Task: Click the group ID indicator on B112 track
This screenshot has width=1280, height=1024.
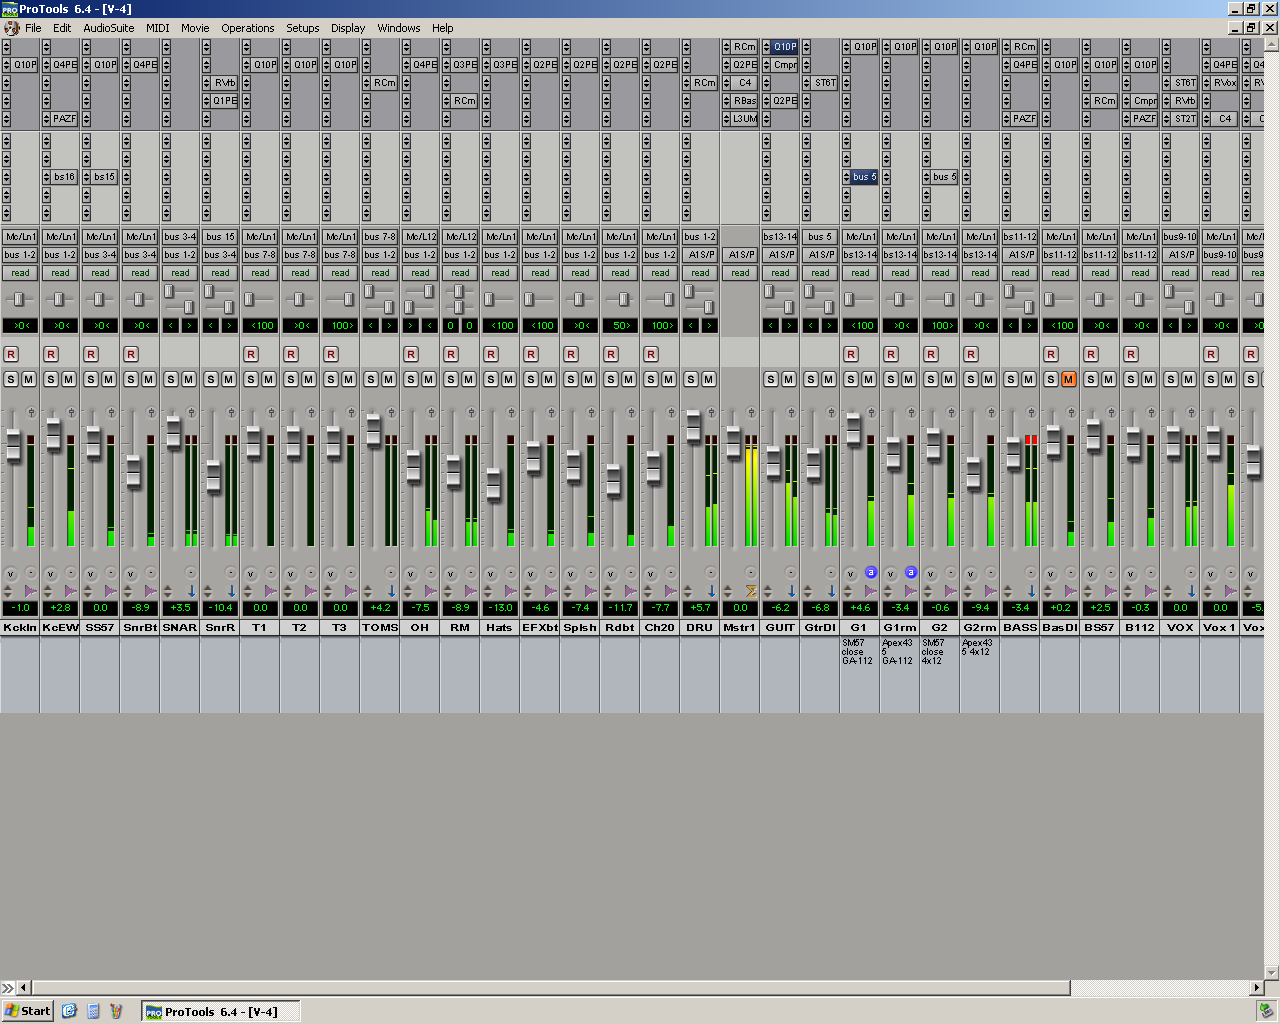Action: click(x=1151, y=573)
